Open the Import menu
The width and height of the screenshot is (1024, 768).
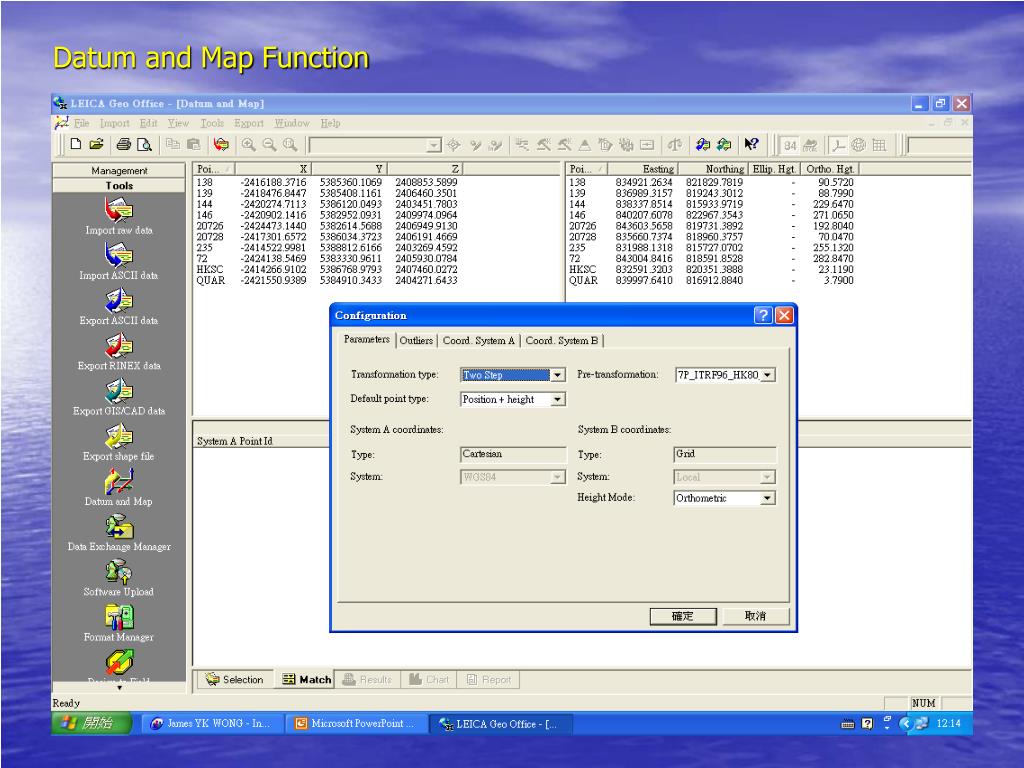pyautogui.click(x=114, y=123)
